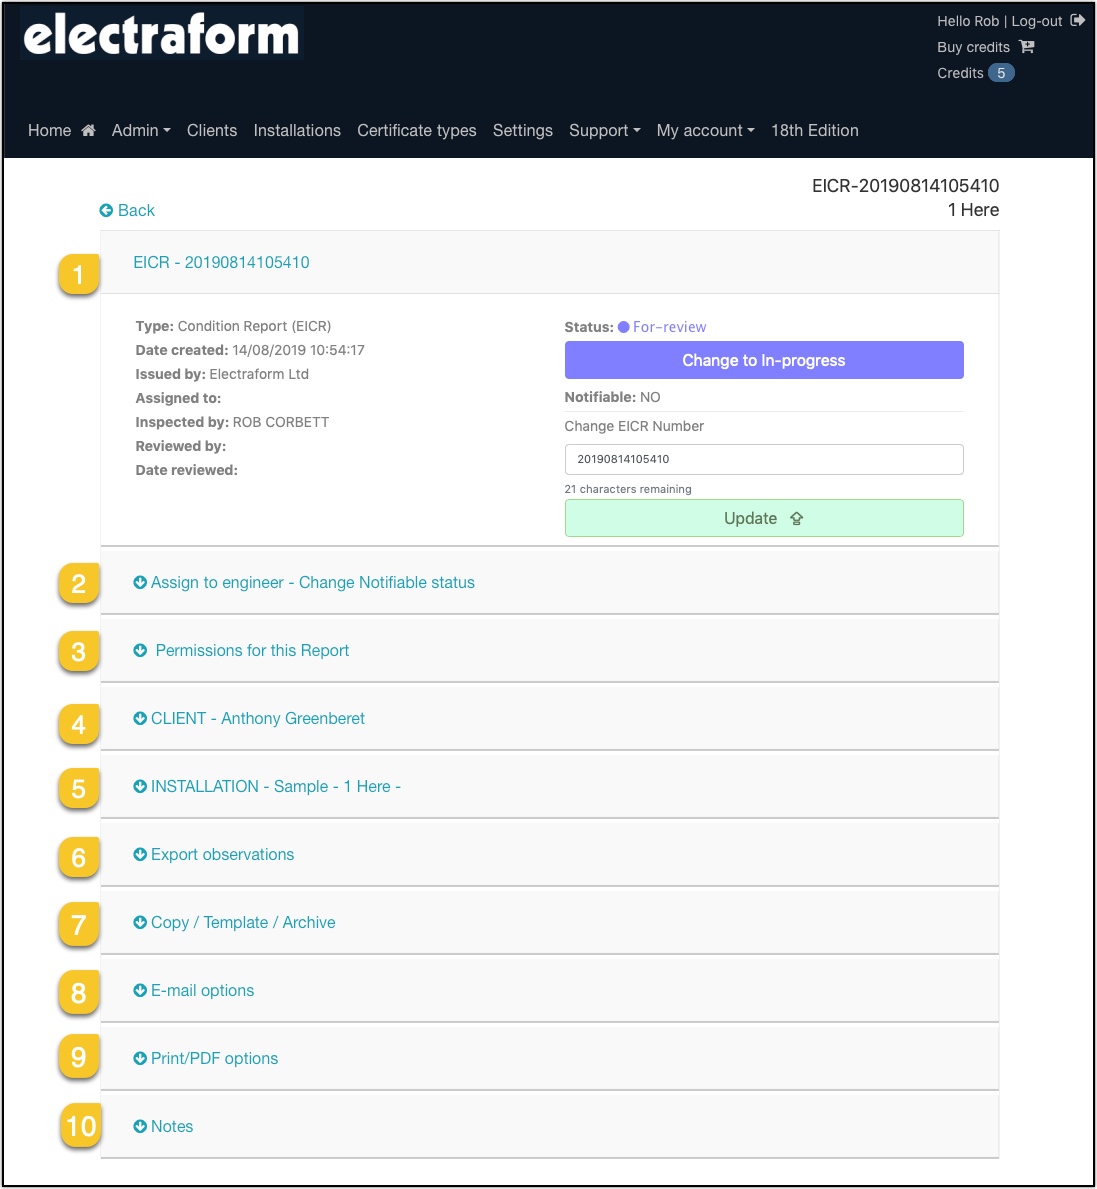
Task: Click the EICR - 20190814105410 header link
Action: 221,262
